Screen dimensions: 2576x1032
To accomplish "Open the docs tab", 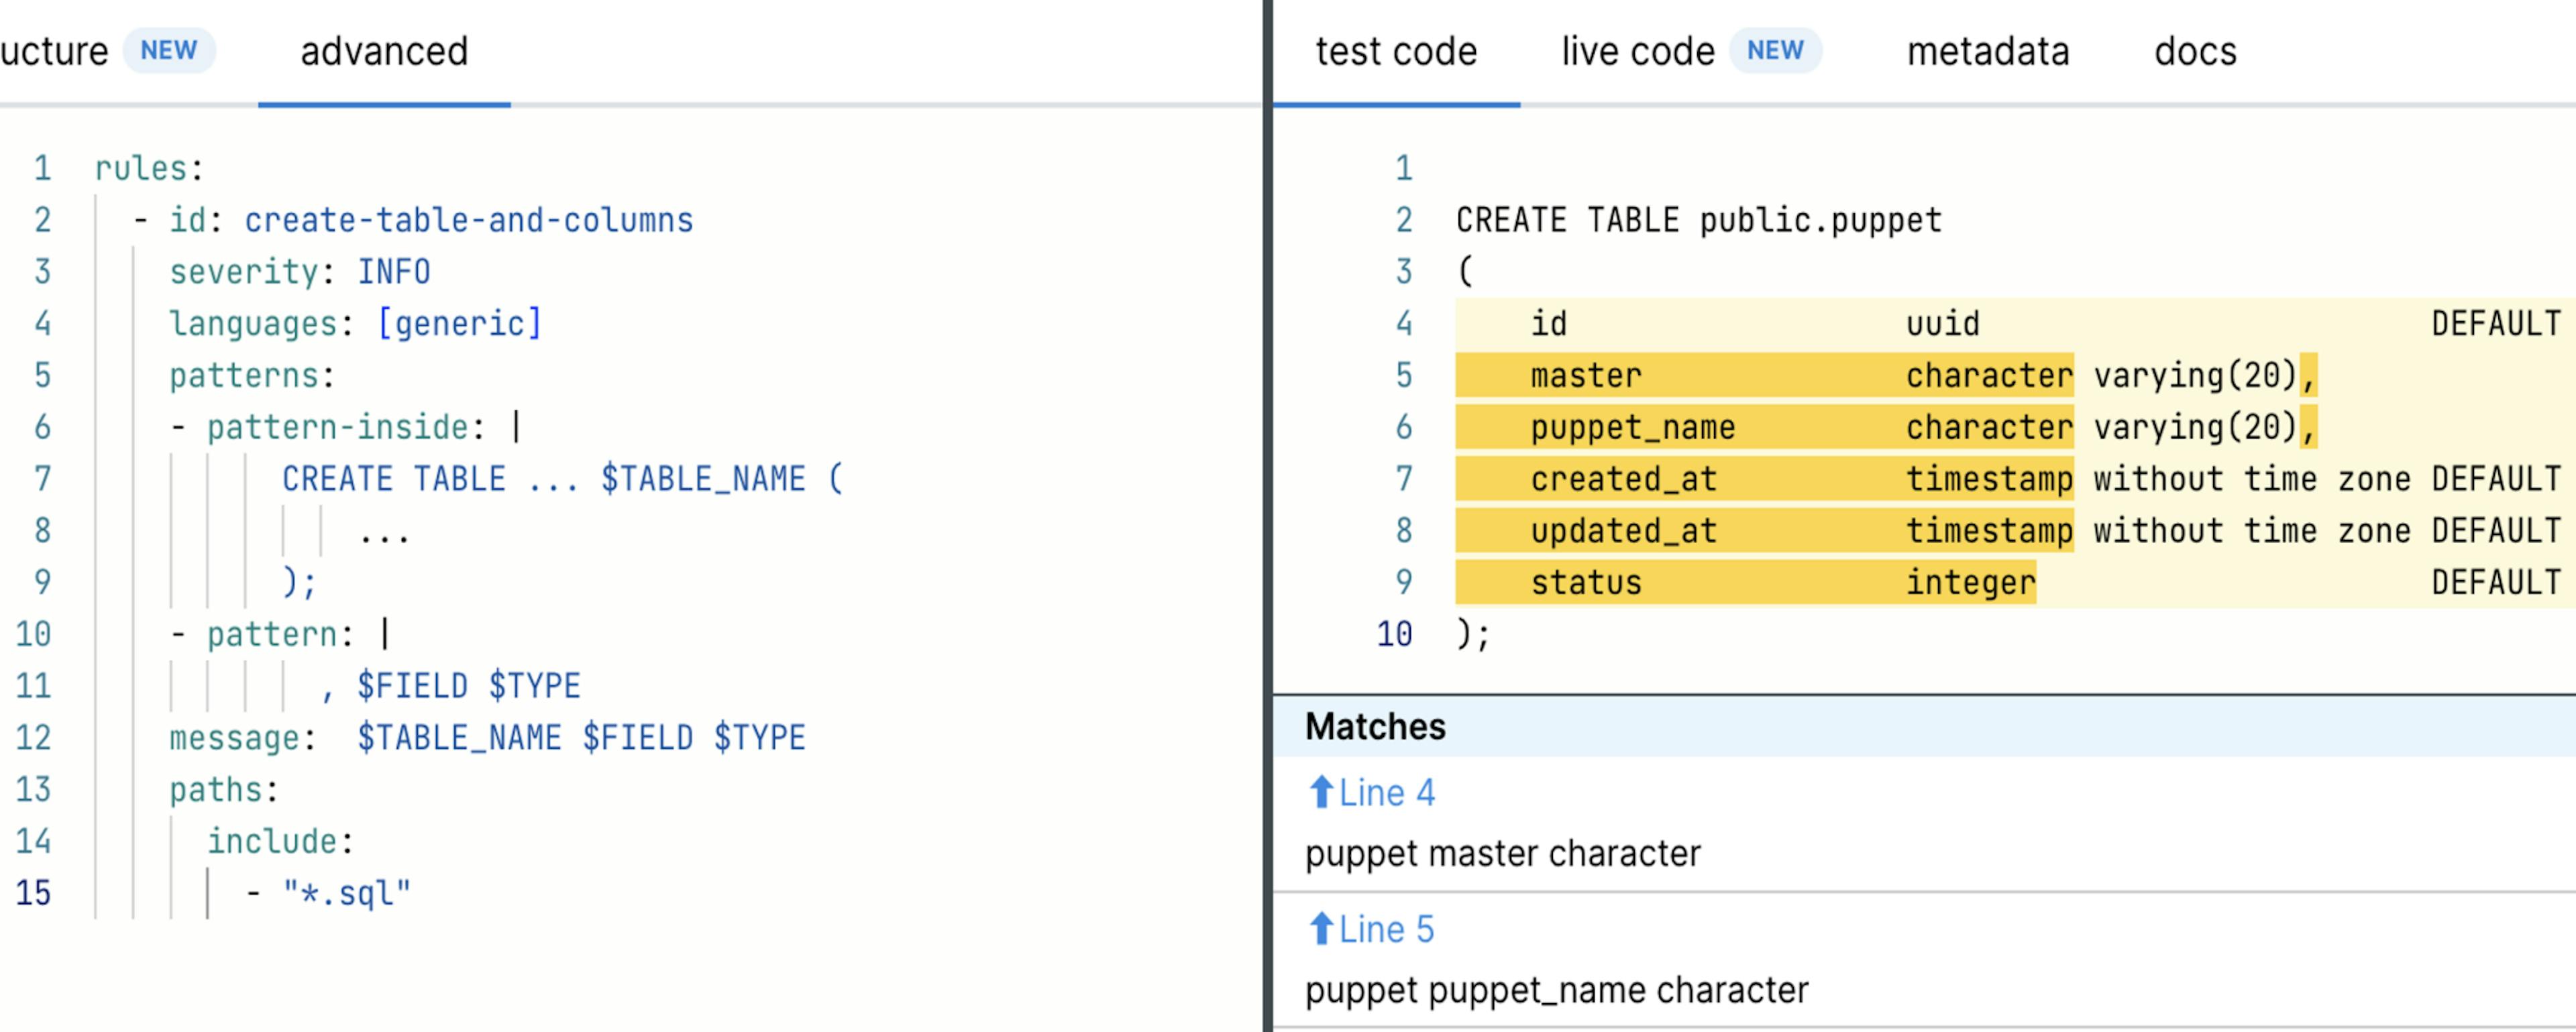I will coord(2195,51).
